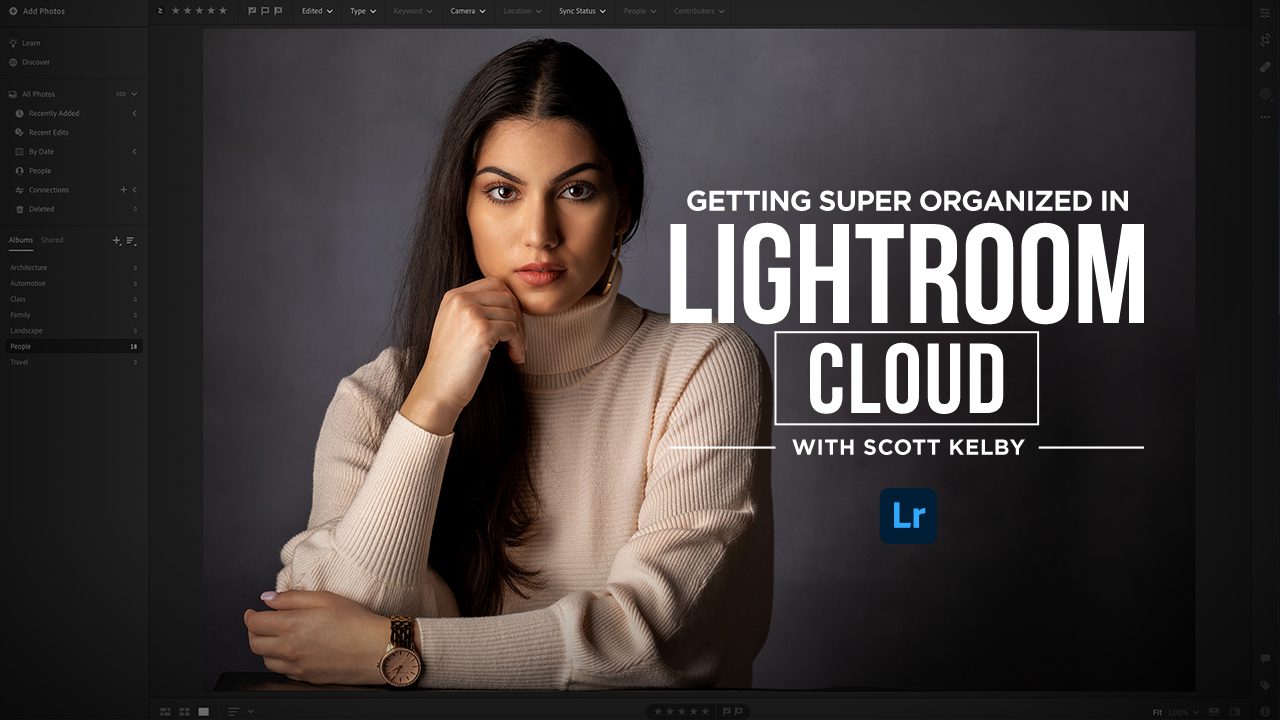This screenshot has width=1280, height=720.
Task: Open the Contributors filter dropdown
Action: pos(698,11)
